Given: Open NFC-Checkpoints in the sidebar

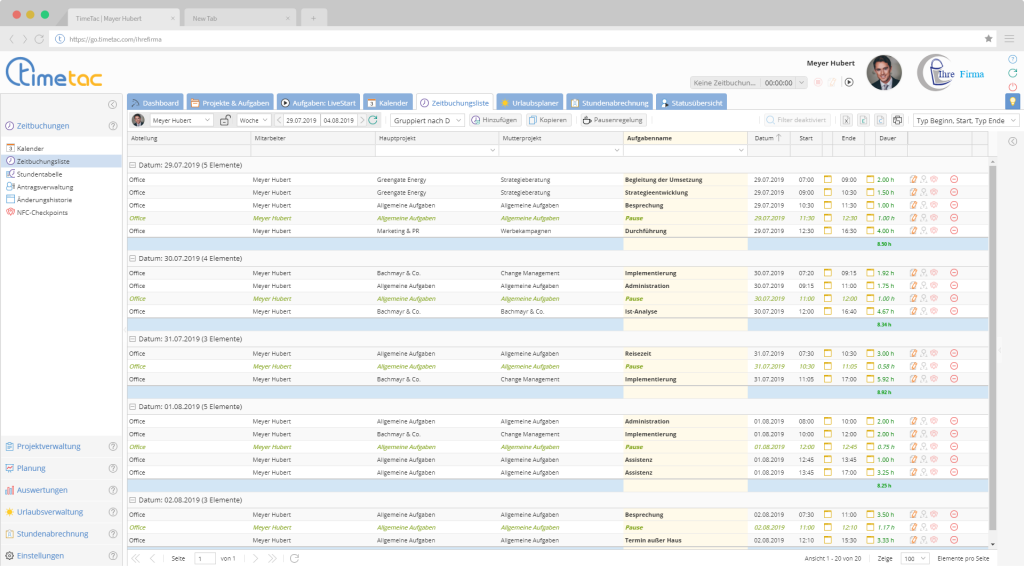Looking at the screenshot, I should pyautogui.click(x=41, y=213).
